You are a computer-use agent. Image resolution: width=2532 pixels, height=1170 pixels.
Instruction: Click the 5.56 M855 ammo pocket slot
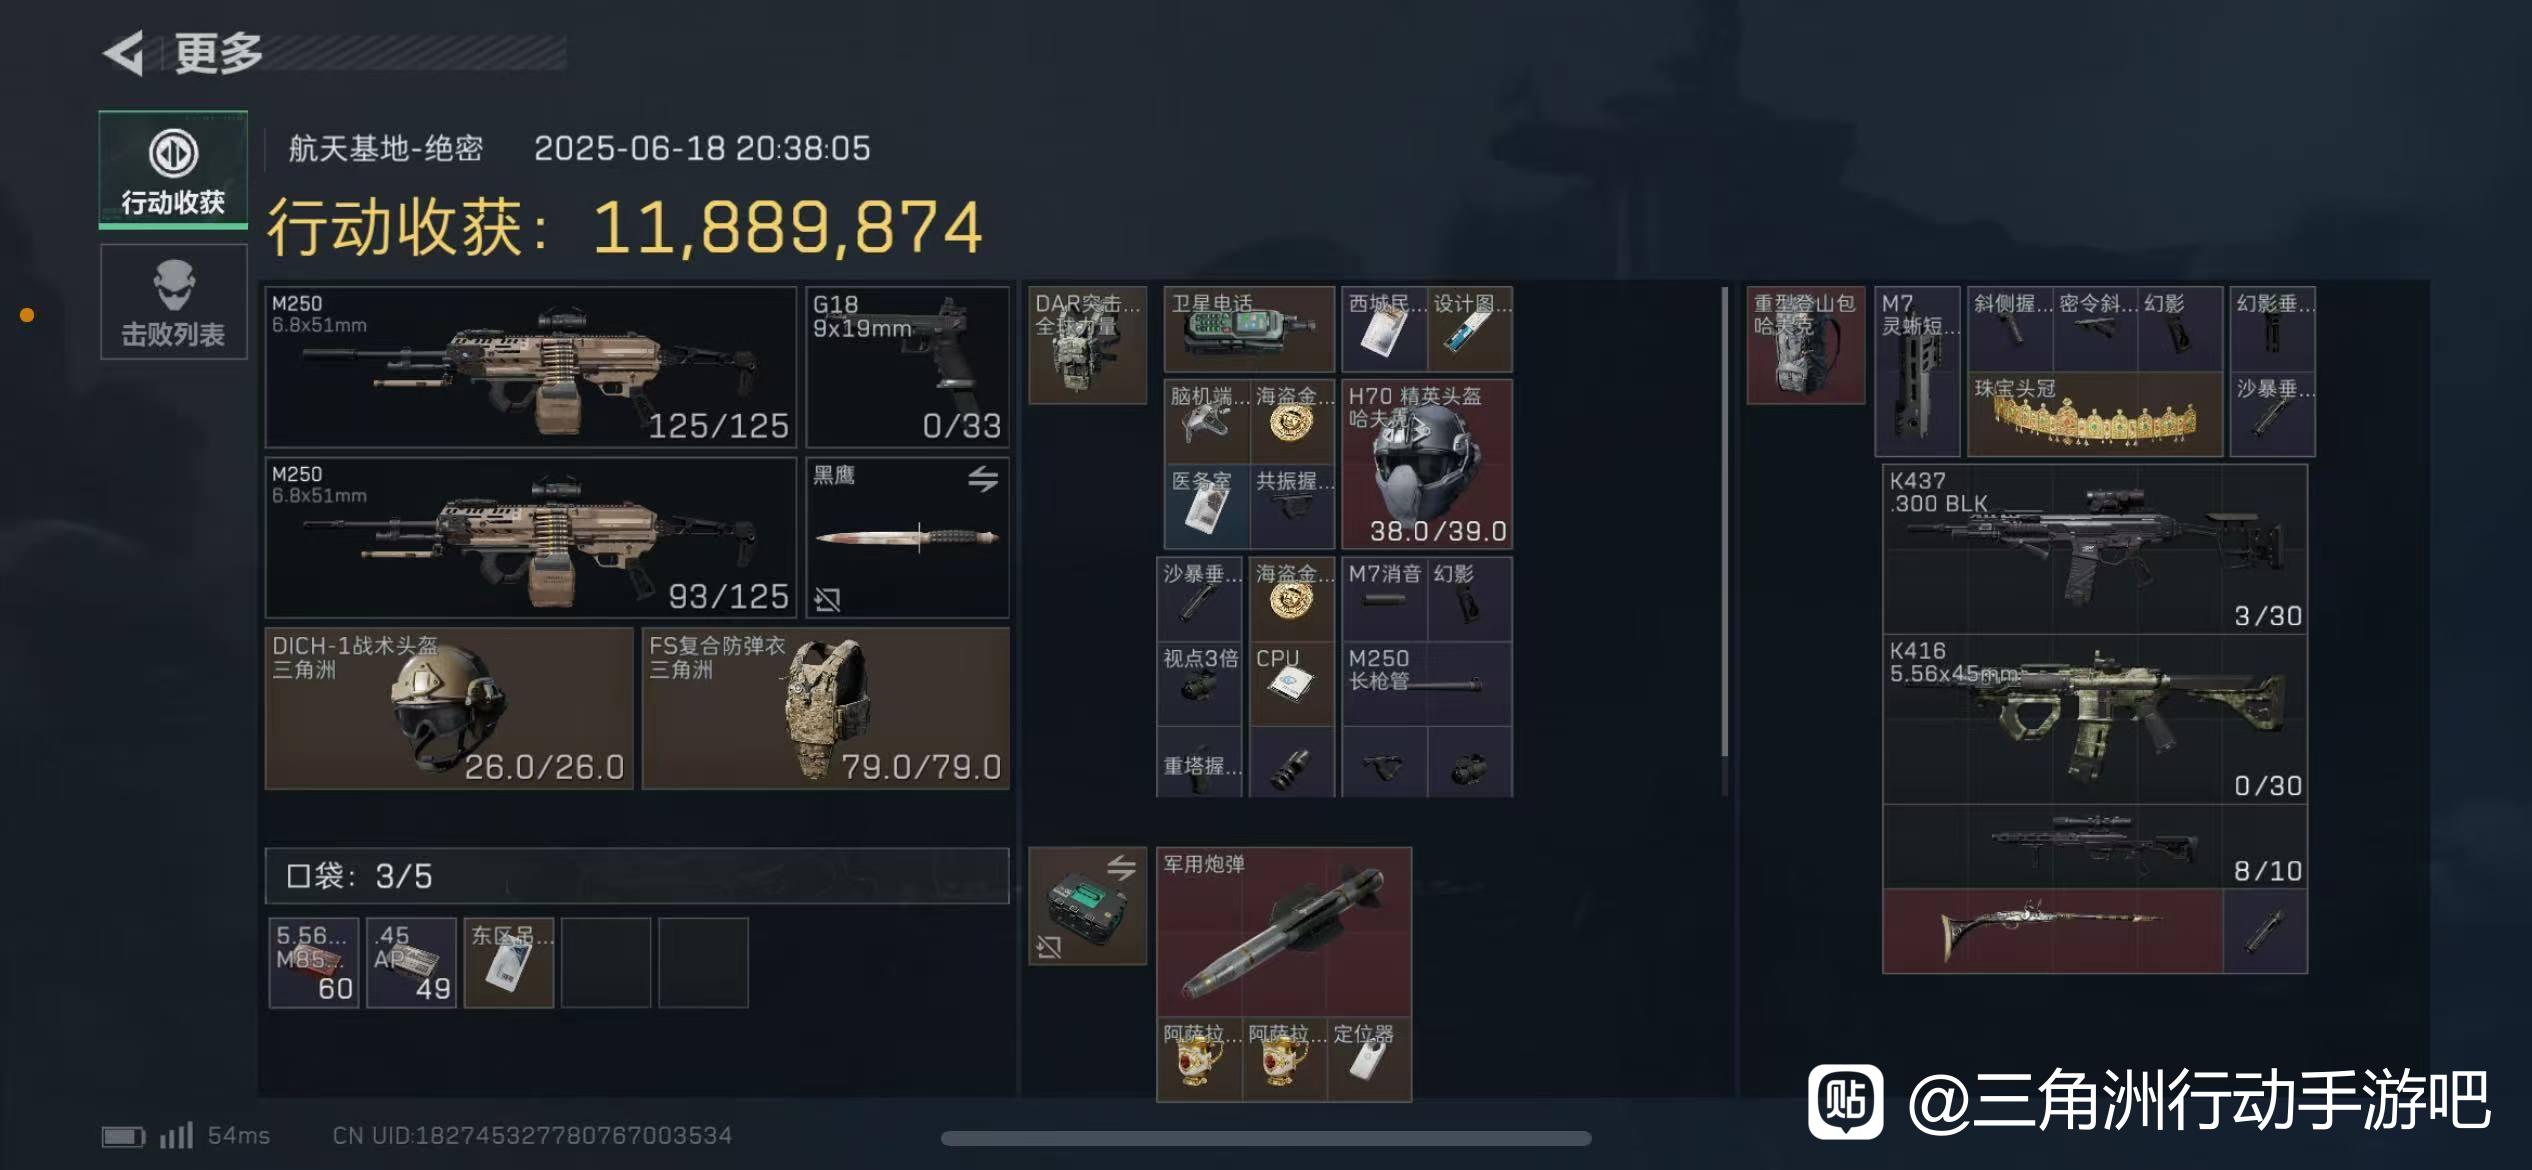[x=314, y=962]
